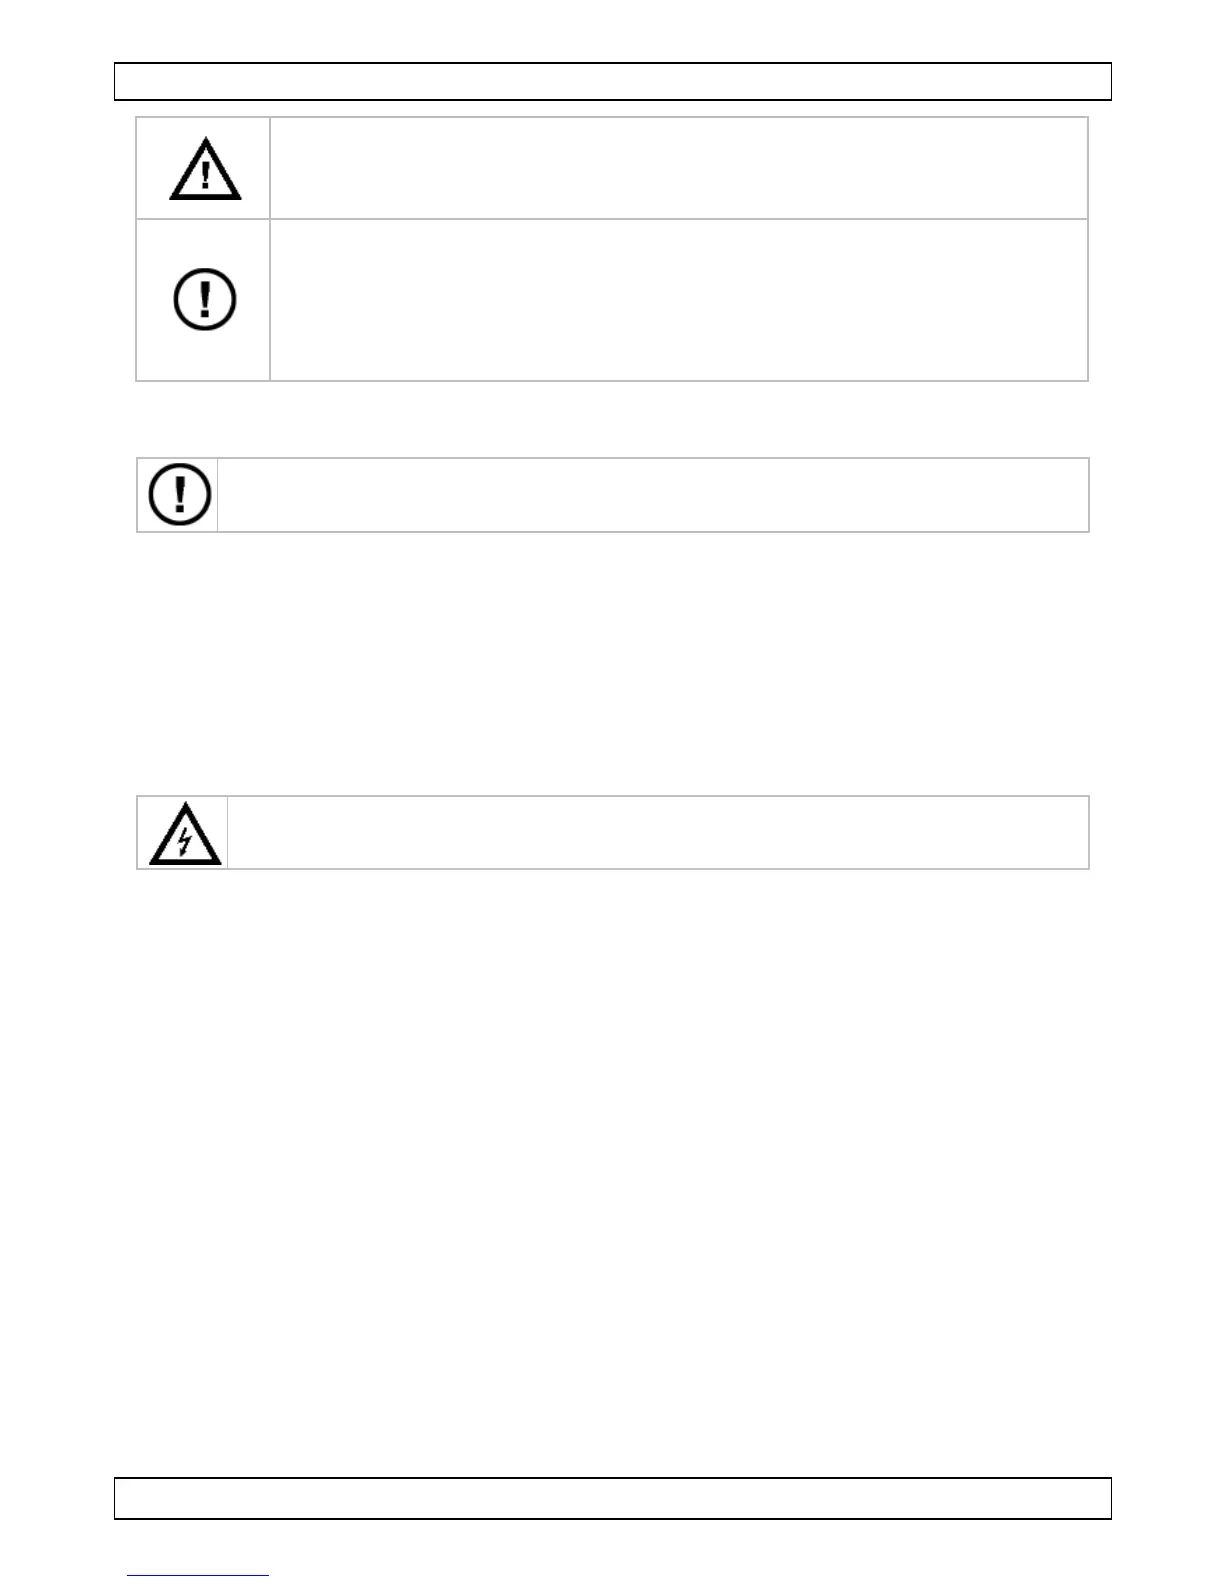This screenshot has height=1584, width=1224.
Task: Click the circled exclamation icon in the single-row box
Action: pos(180,494)
